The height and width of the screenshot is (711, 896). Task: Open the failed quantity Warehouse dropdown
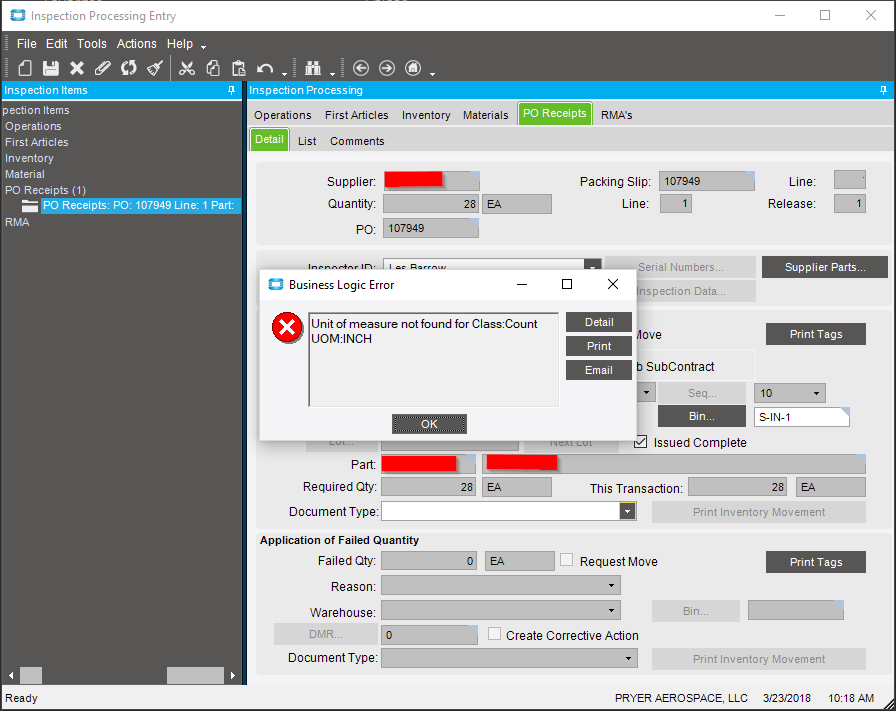tap(611, 610)
